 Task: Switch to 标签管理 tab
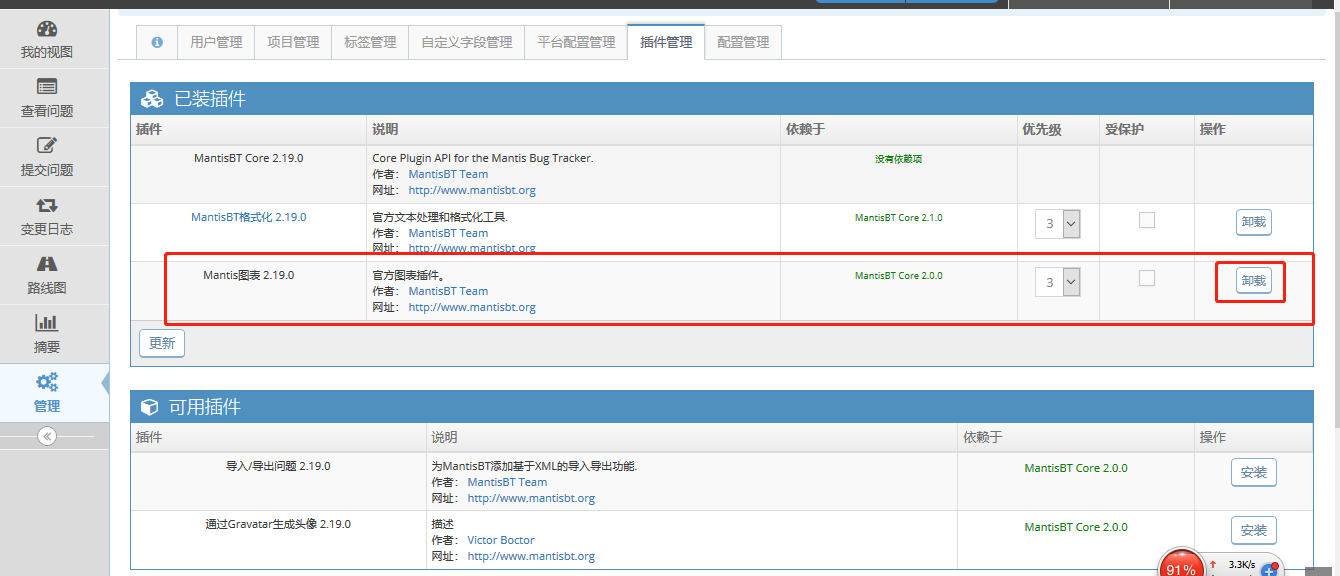(370, 42)
